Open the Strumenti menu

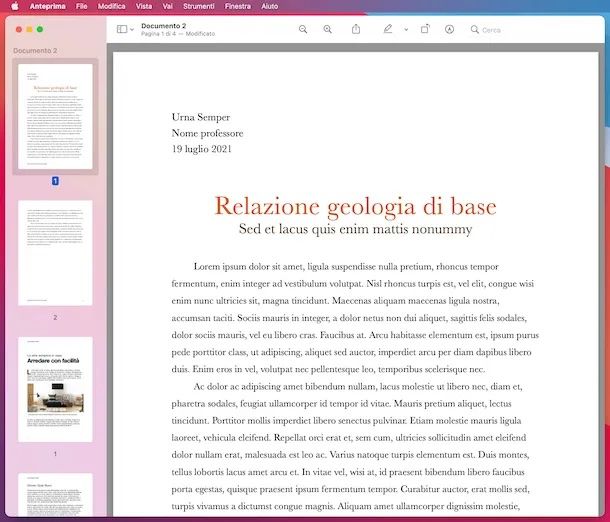(x=198, y=6)
